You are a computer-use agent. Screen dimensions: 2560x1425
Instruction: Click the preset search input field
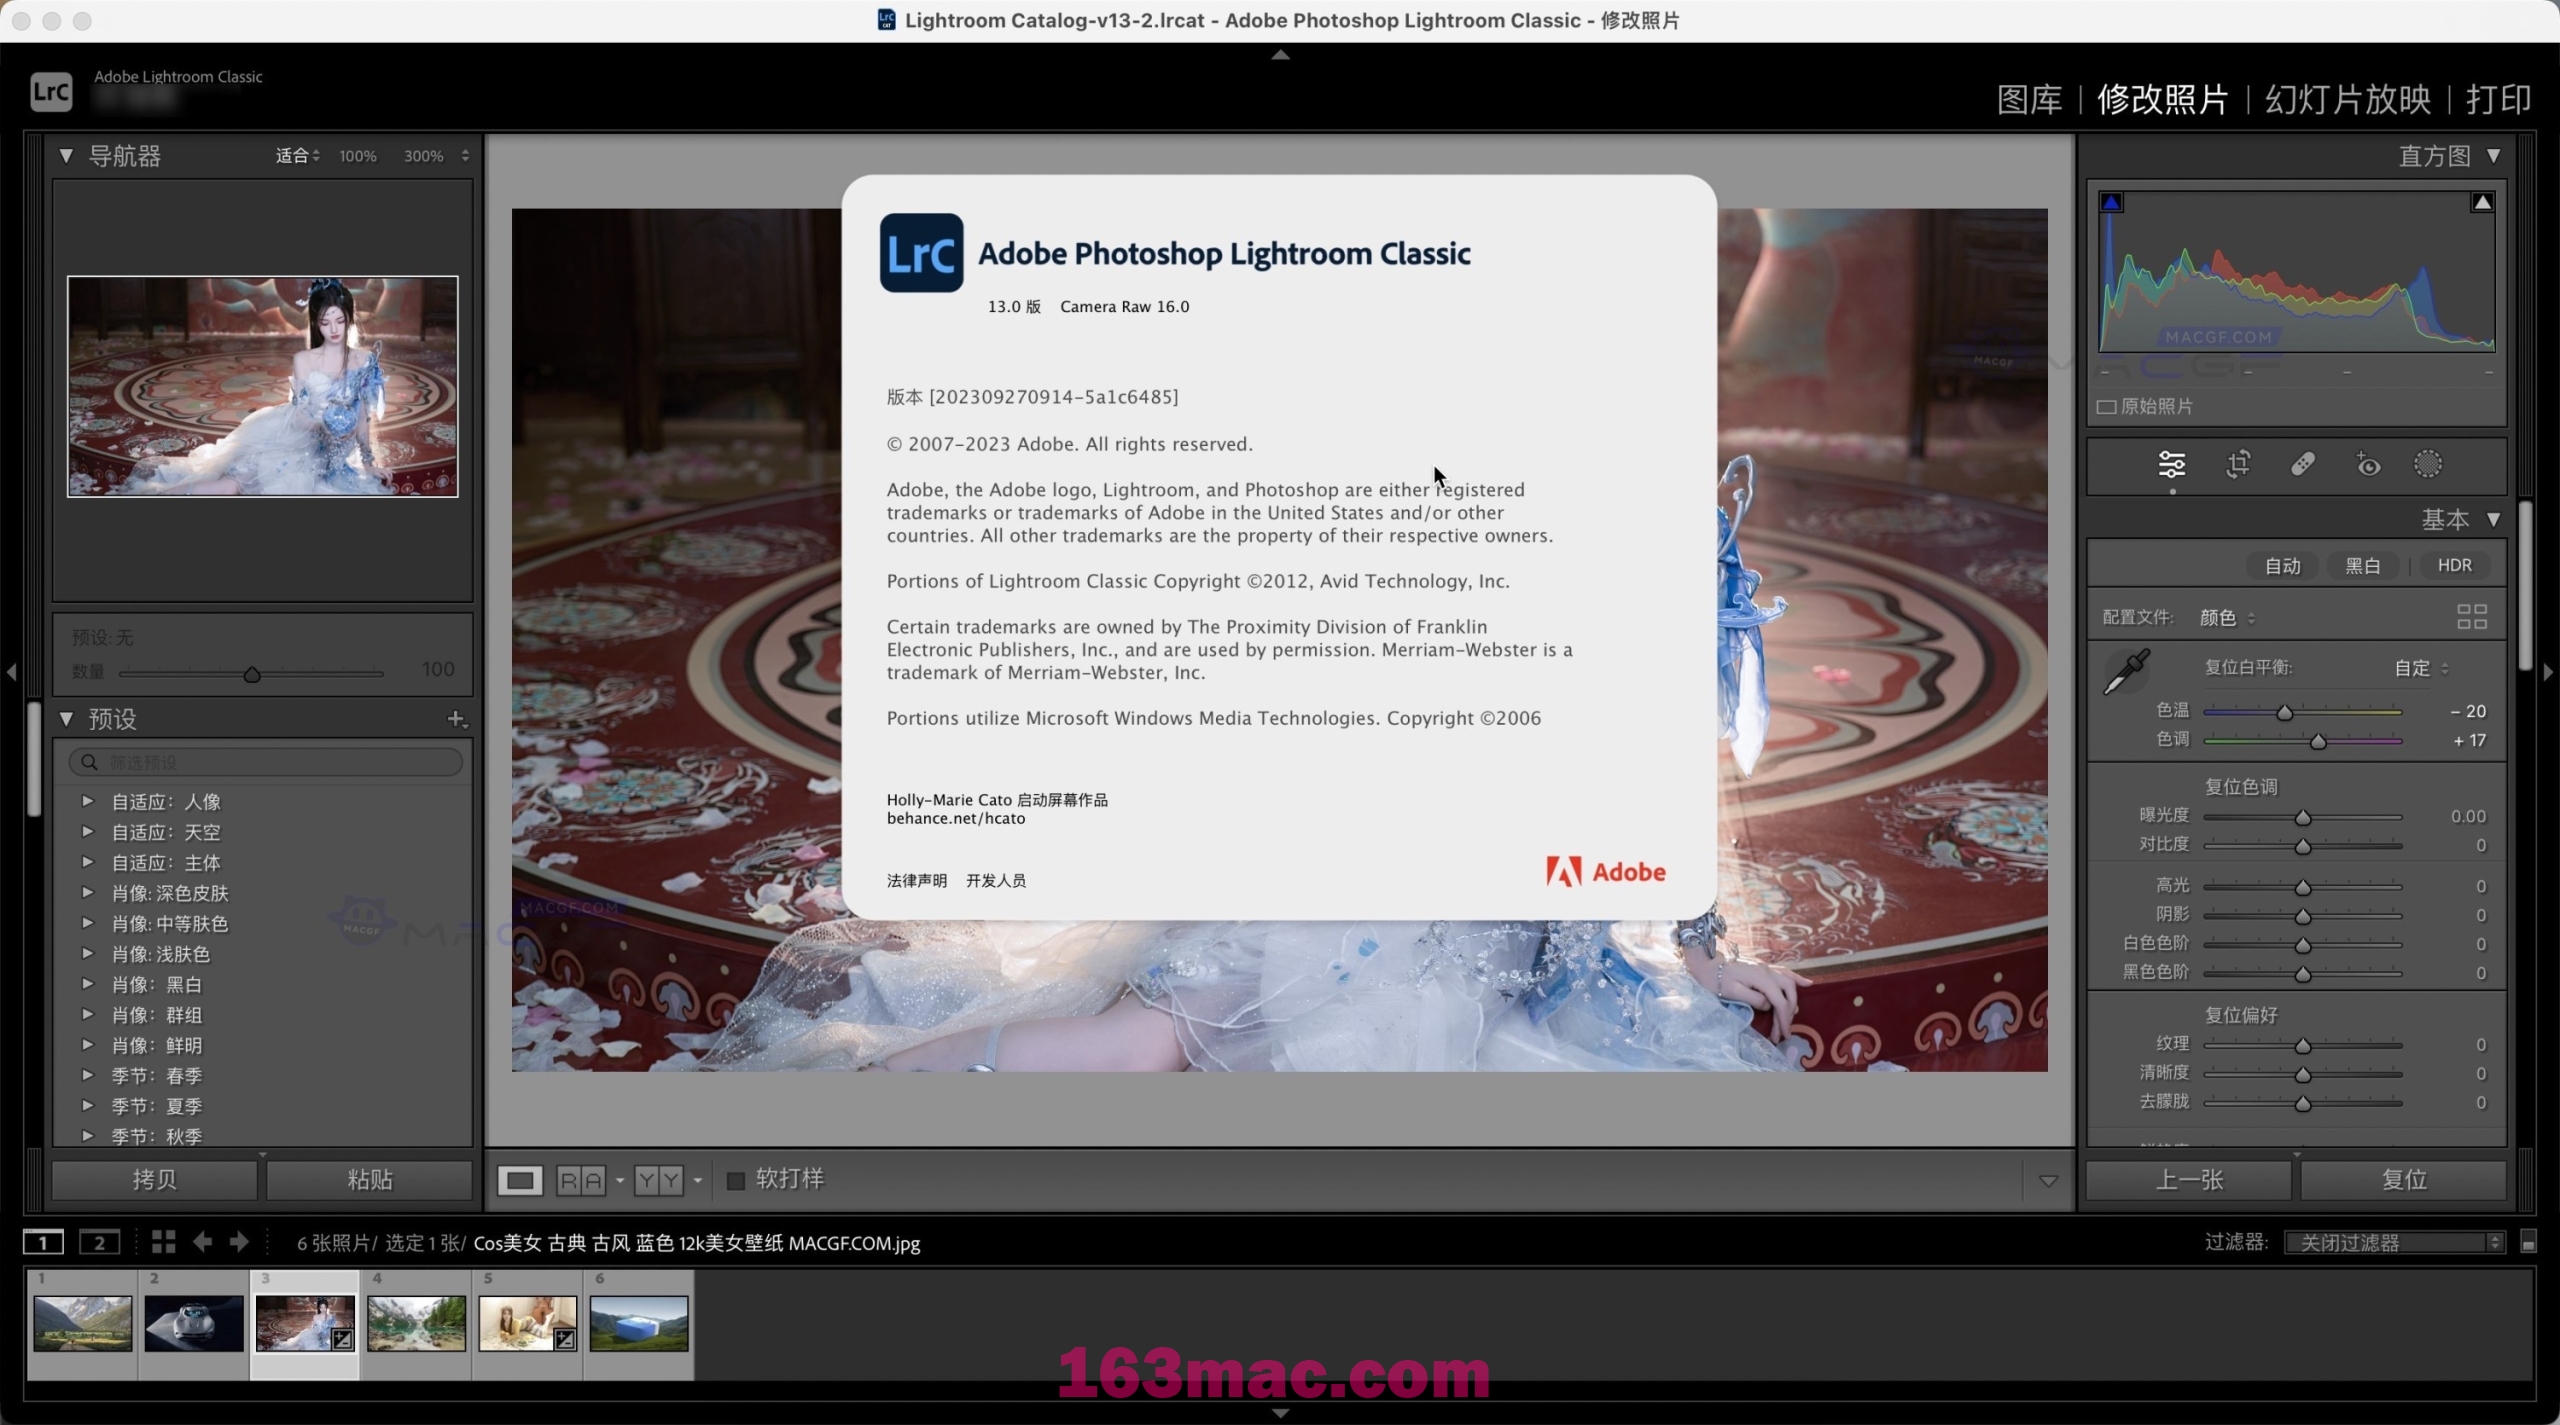pyautogui.click(x=266, y=762)
